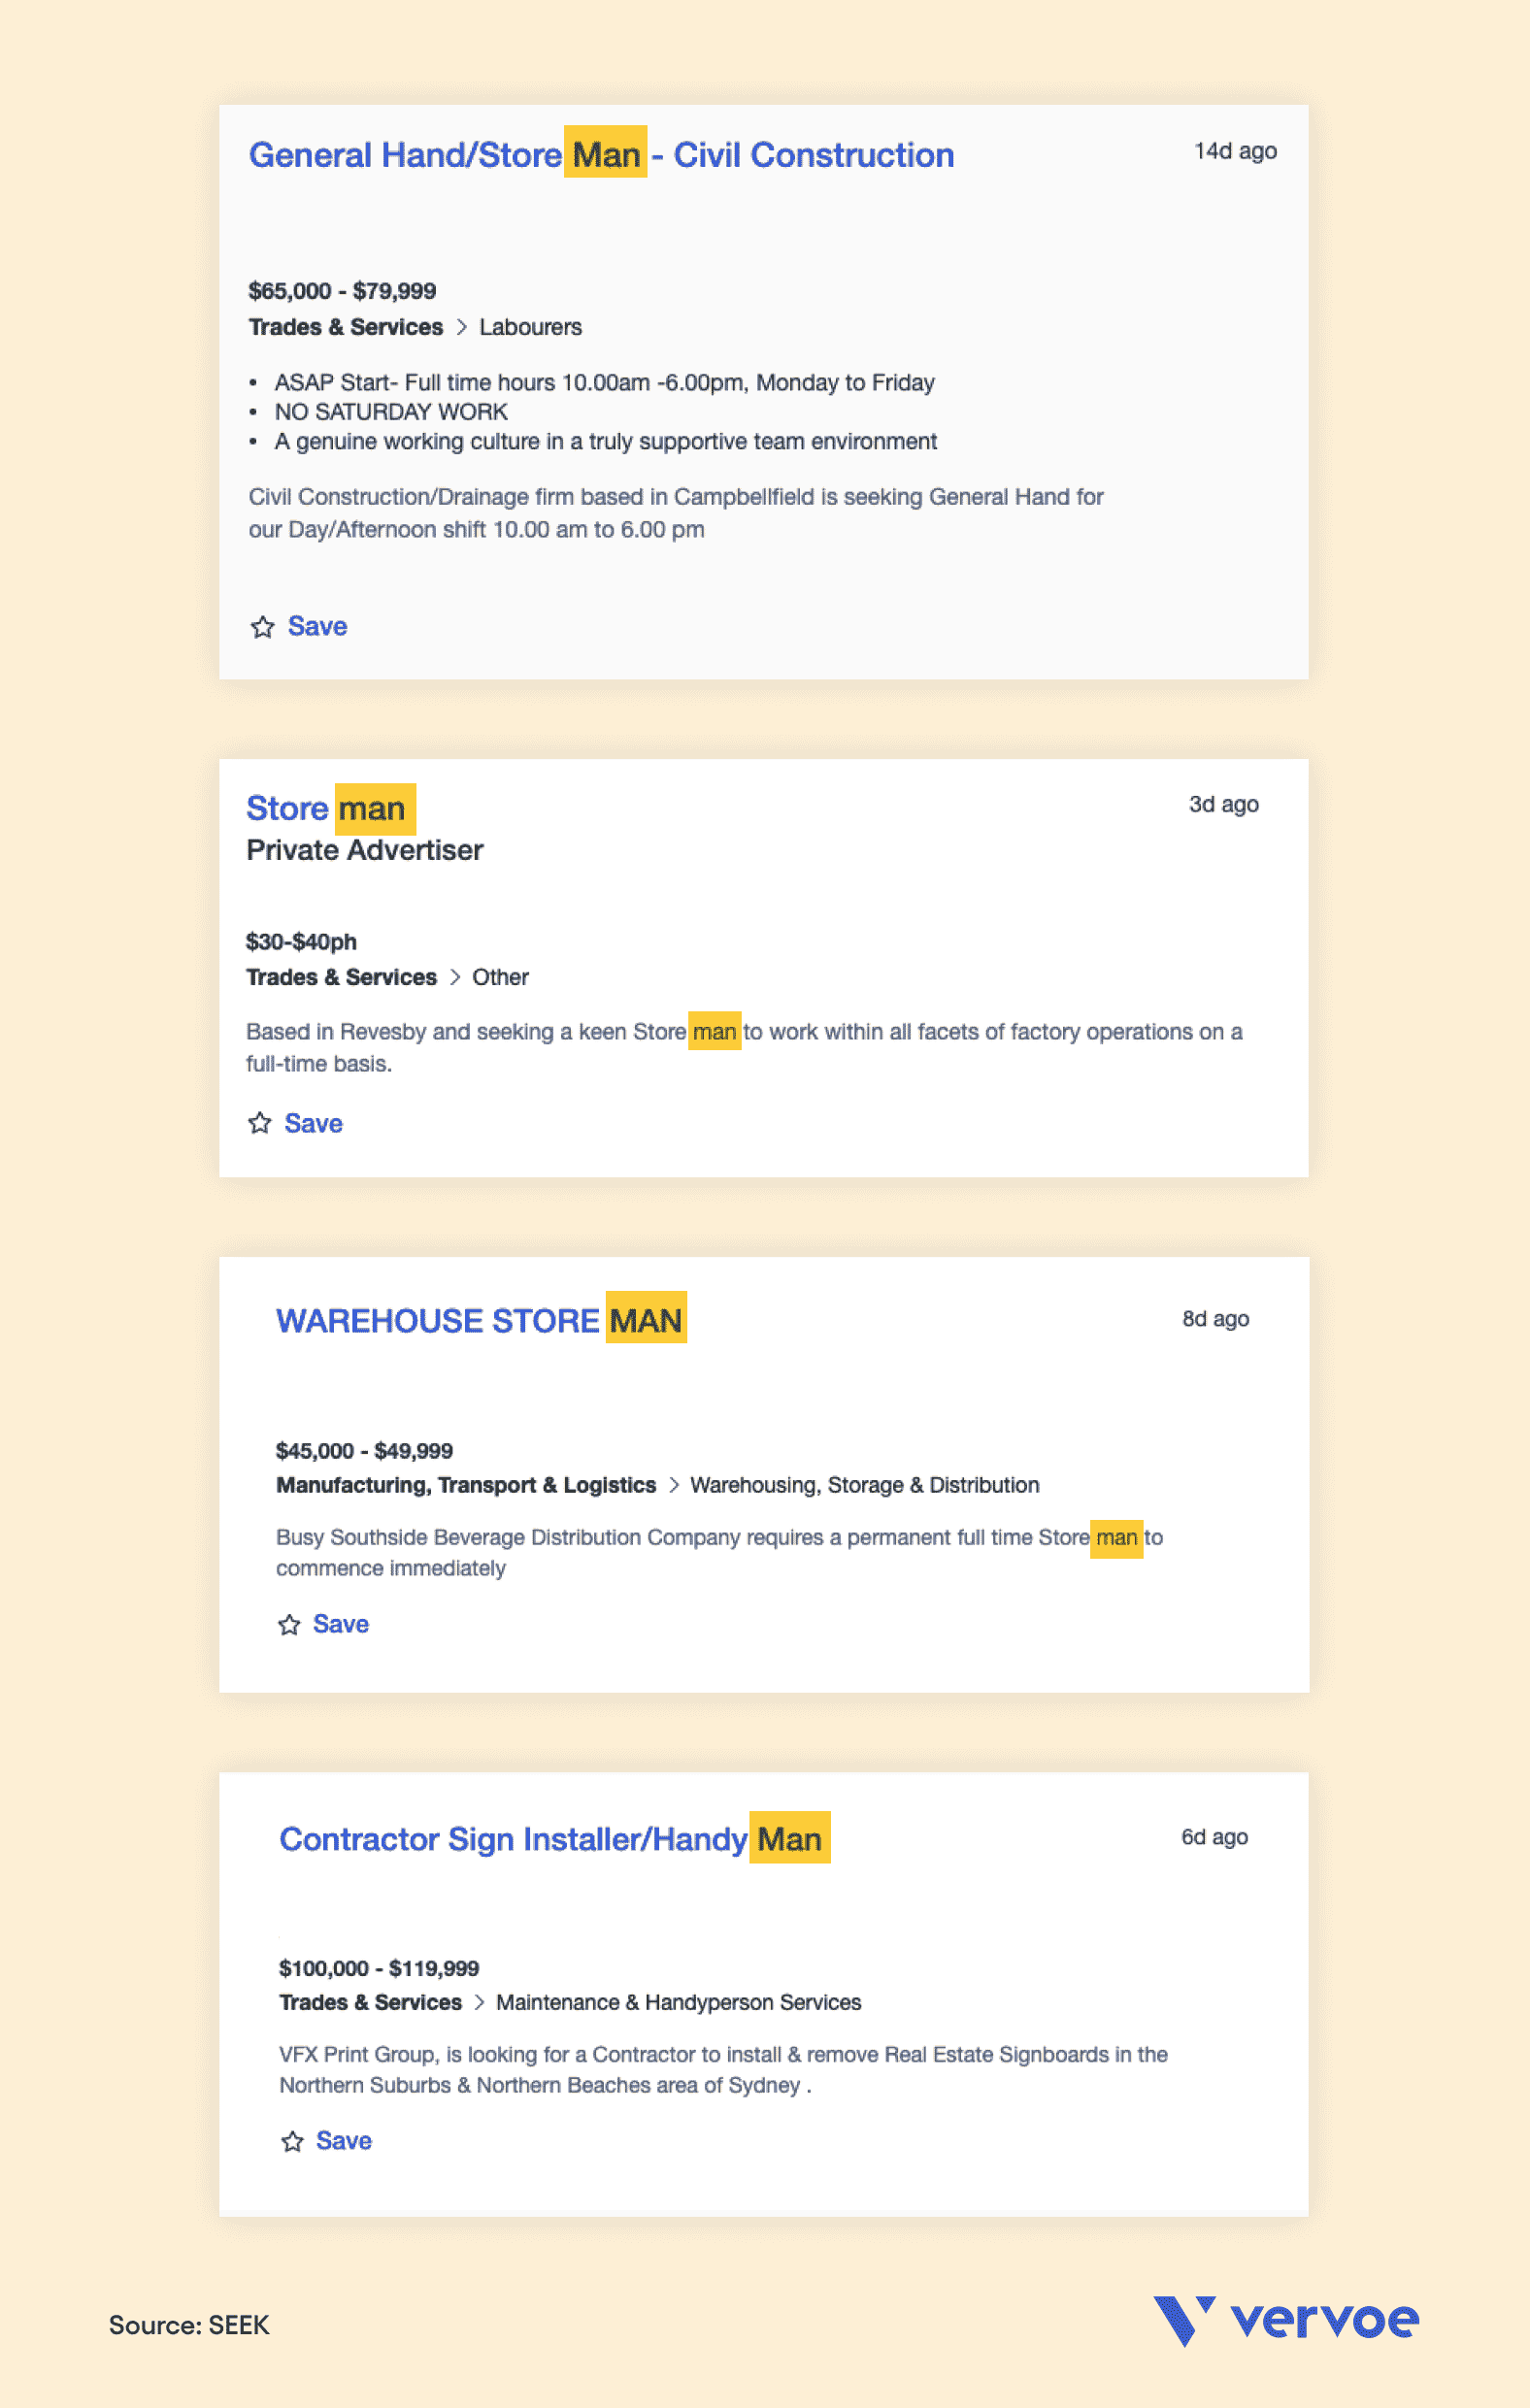Click Trades & Services category in first listing

tap(346, 327)
